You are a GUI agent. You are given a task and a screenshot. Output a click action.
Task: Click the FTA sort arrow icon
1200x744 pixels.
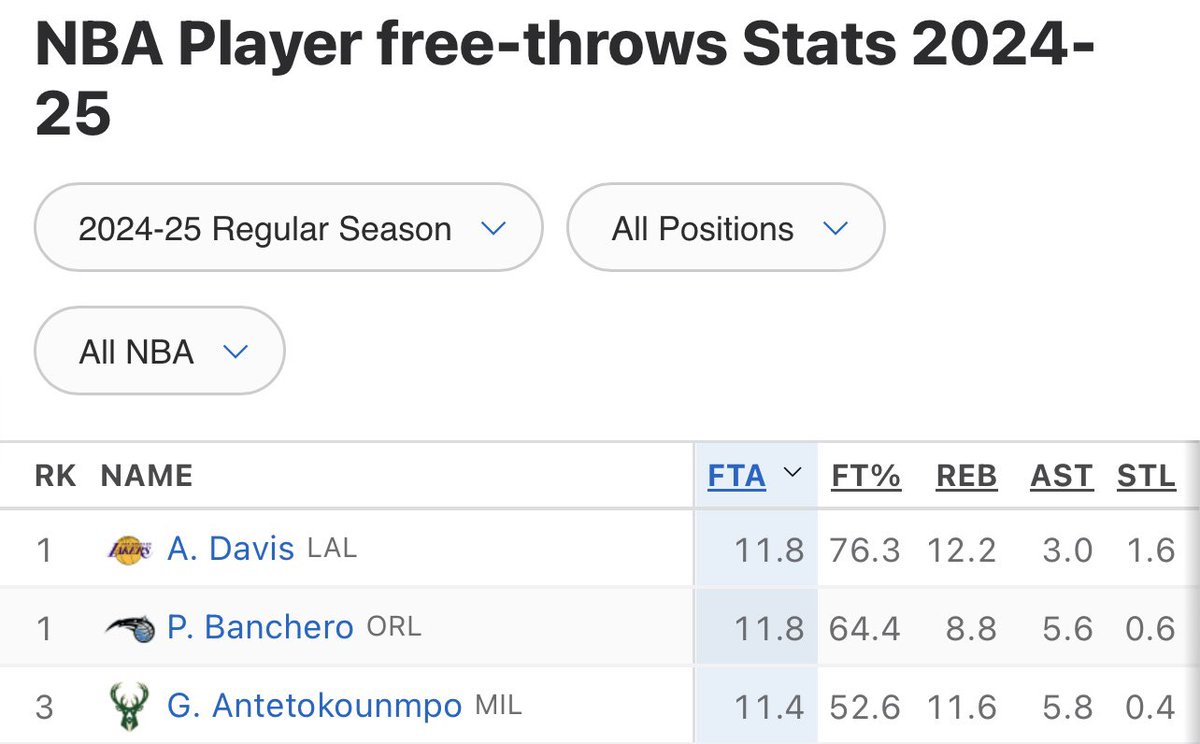791,473
